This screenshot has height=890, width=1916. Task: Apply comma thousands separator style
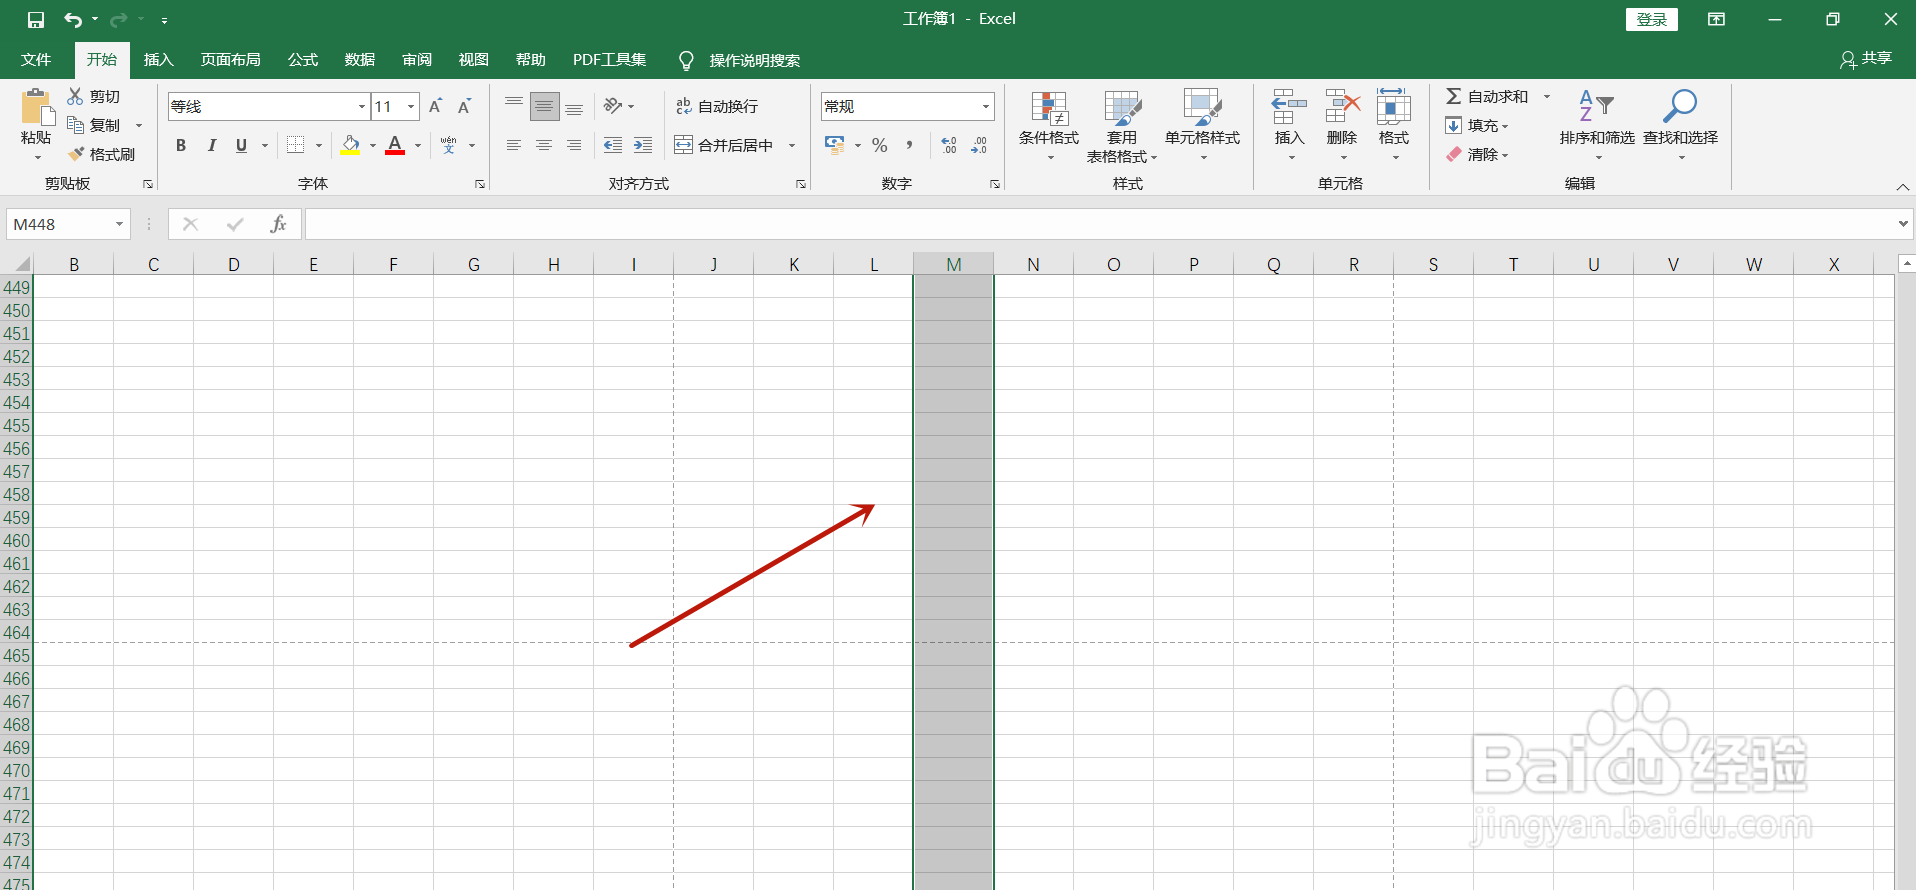(909, 145)
